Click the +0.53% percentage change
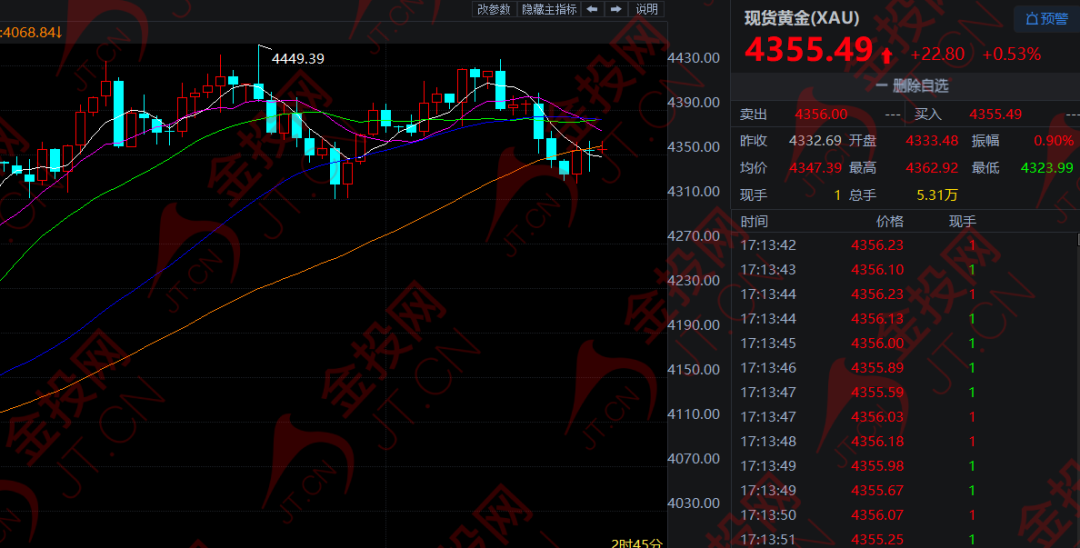Viewport: 1080px width, 548px height. [x=1012, y=54]
